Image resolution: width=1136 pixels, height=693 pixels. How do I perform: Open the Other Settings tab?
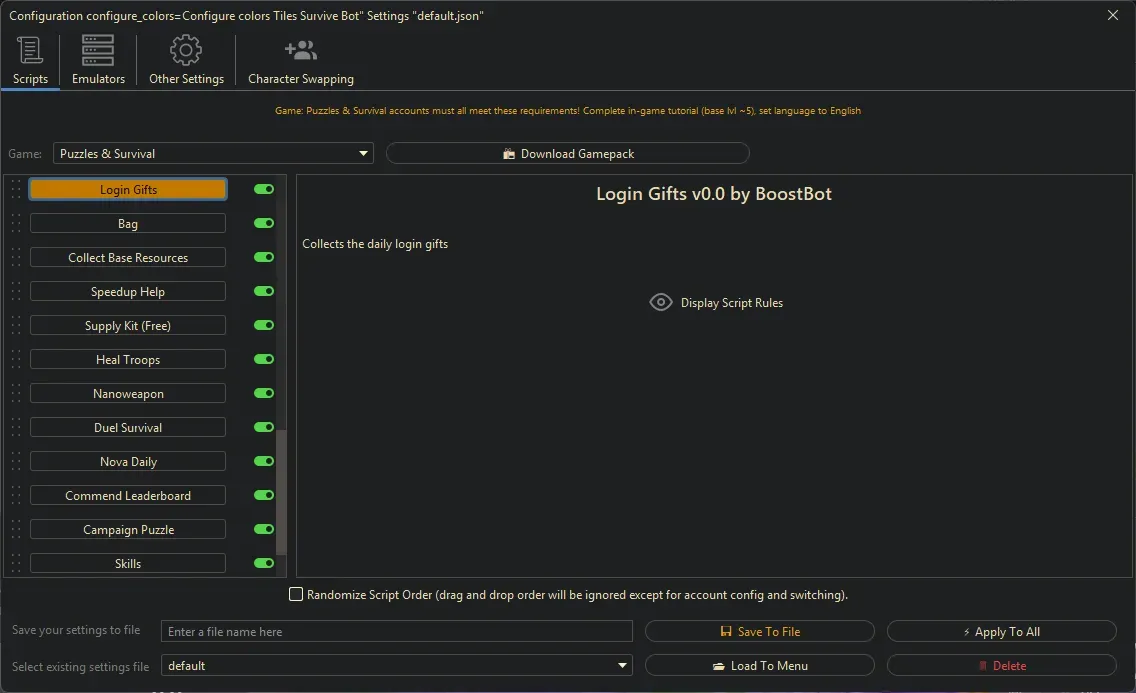[186, 60]
